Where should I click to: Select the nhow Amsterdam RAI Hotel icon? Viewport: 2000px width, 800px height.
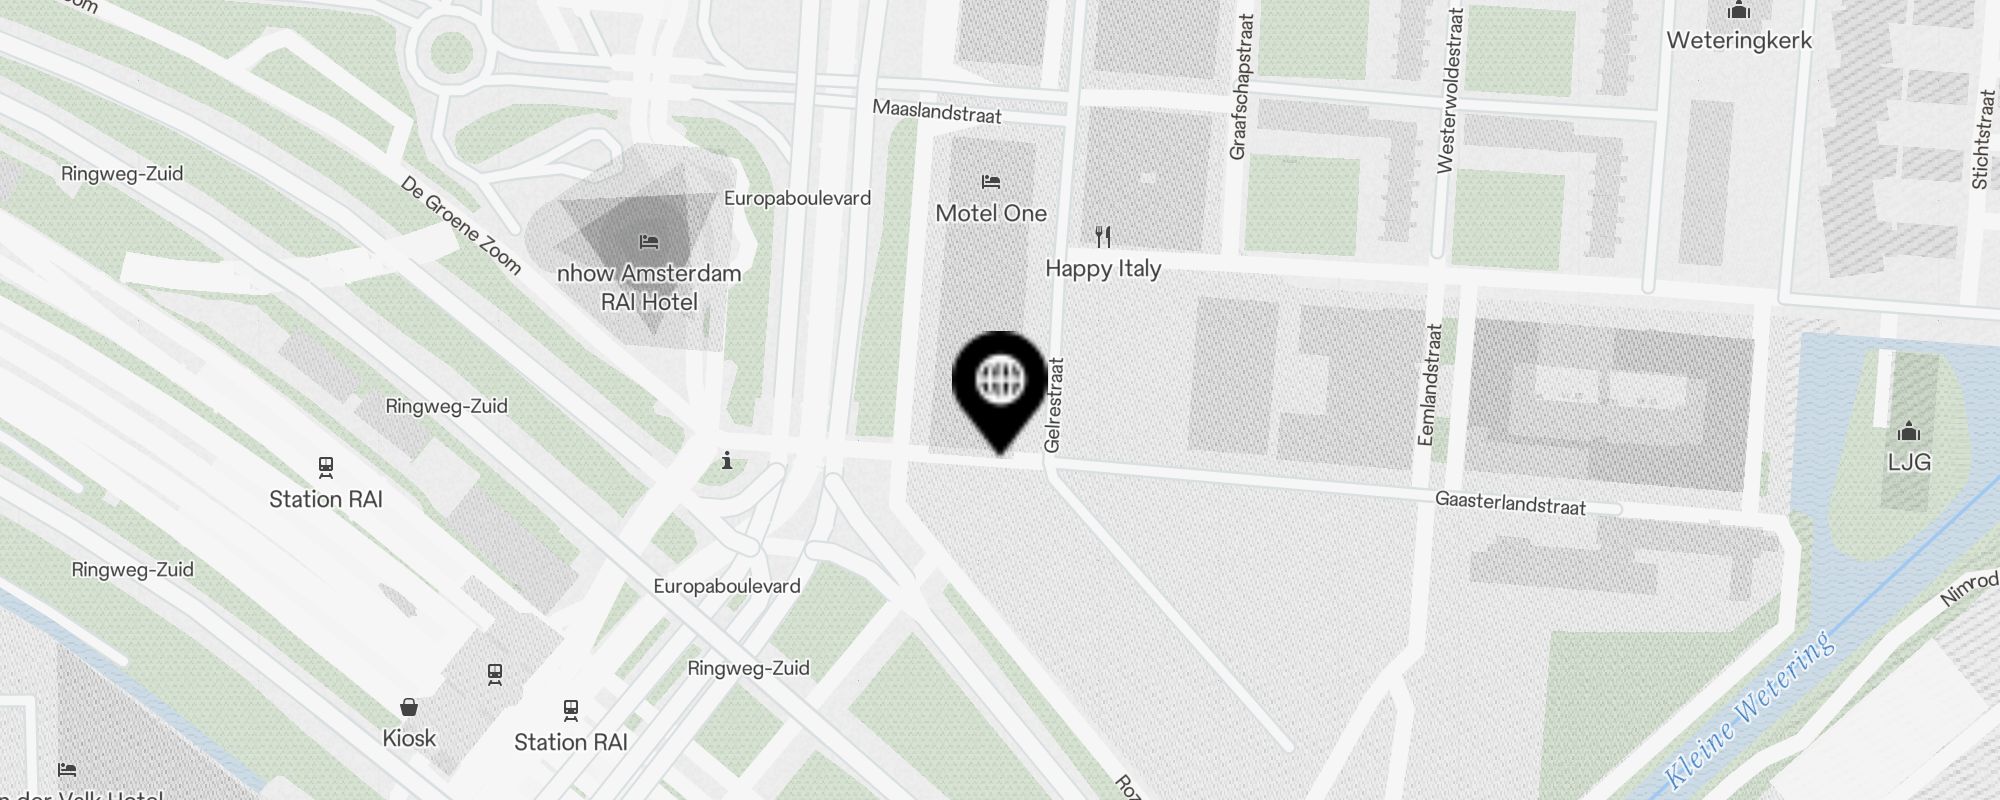[648, 242]
